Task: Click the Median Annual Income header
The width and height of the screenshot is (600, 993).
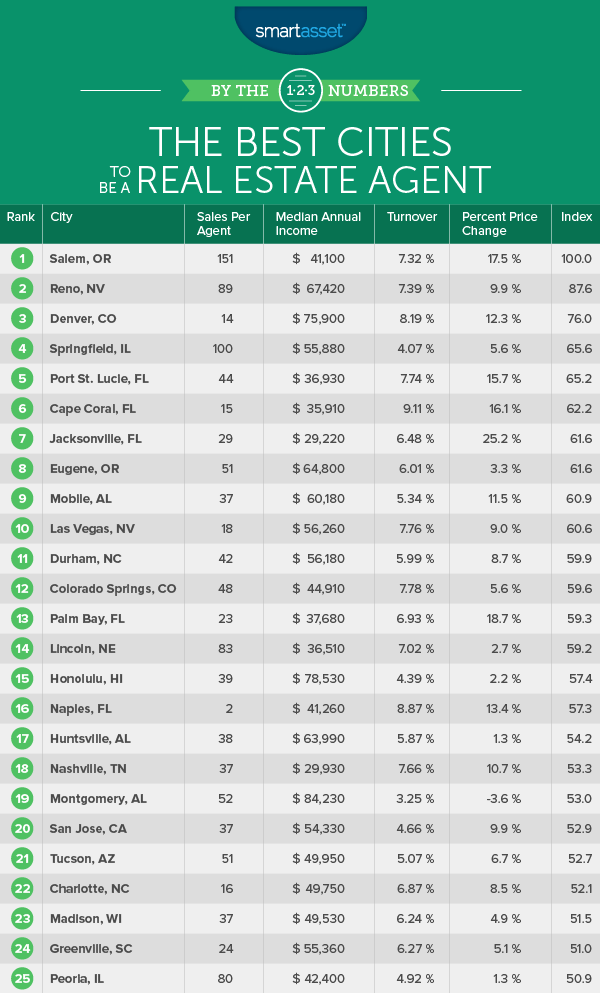Action: click(308, 224)
